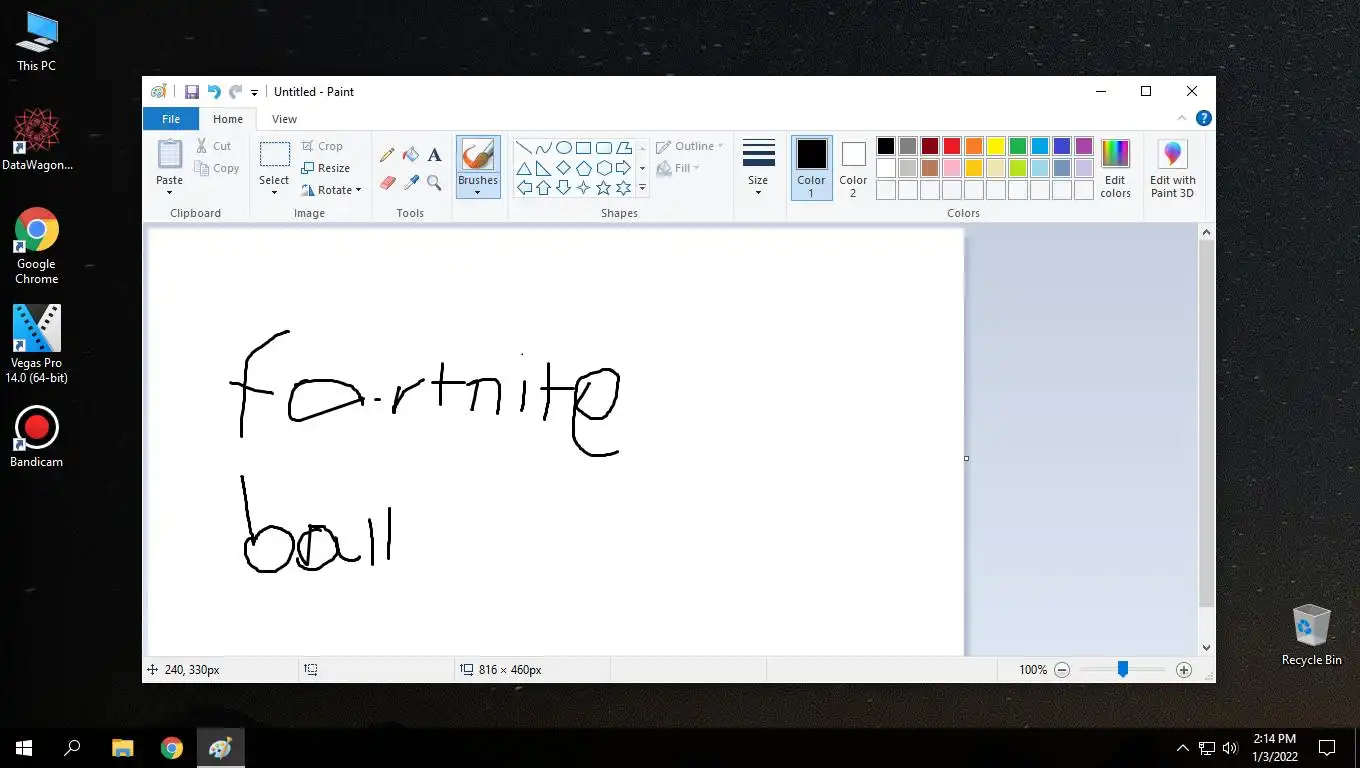1360x768 pixels.
Task: Click Edit colors button
Action: pyautogui.click(x=1115, y=168)
